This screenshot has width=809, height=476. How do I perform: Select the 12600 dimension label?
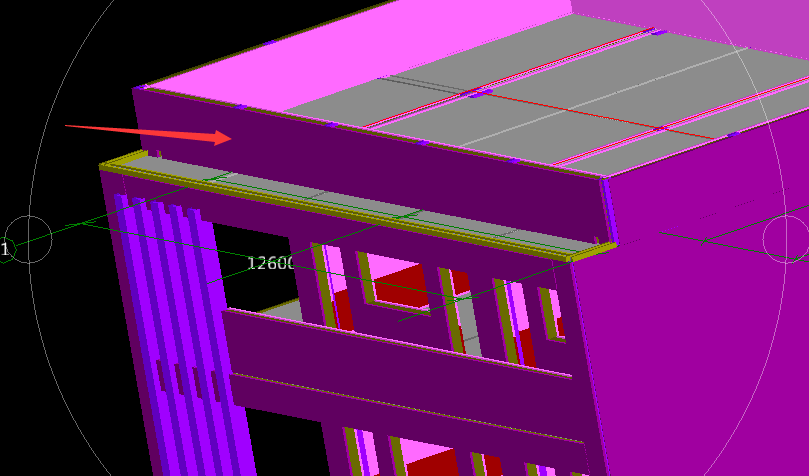pos(271,263)
